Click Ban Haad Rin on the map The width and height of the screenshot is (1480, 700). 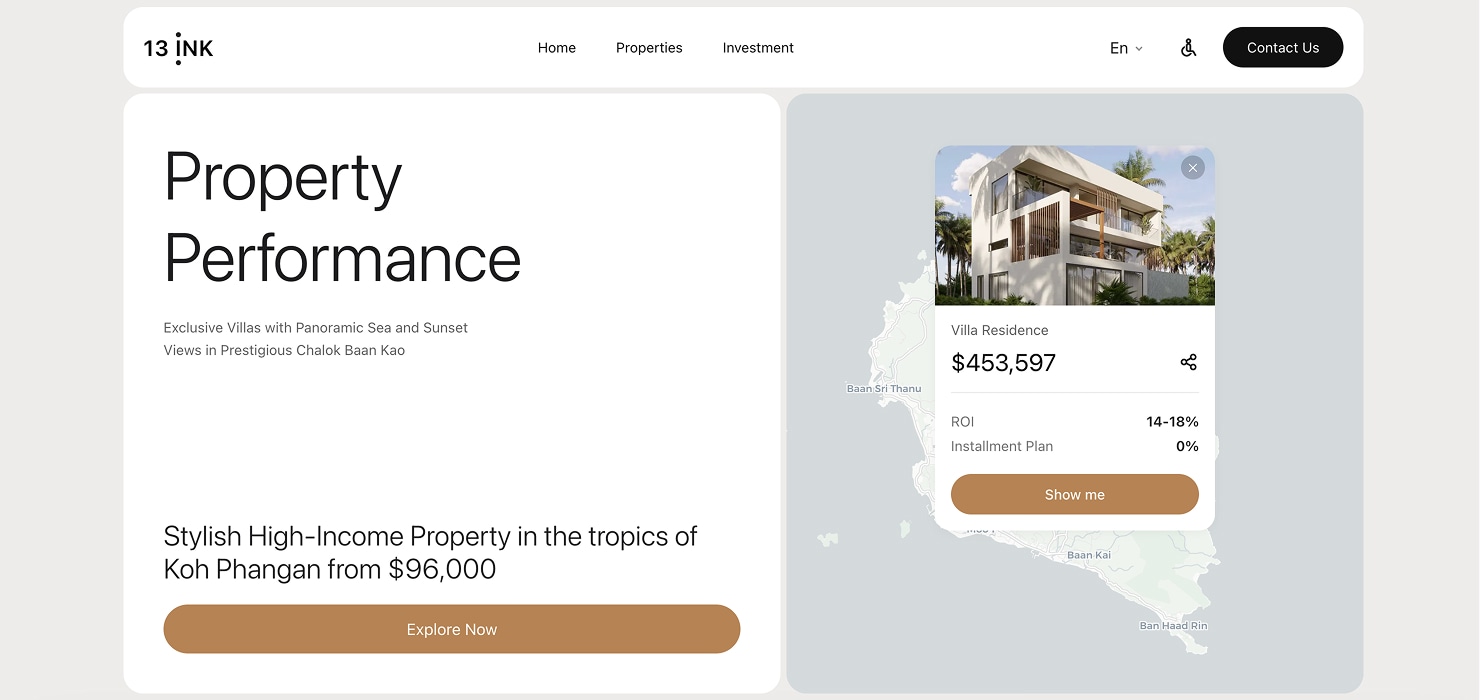[x=1173, y=625]
